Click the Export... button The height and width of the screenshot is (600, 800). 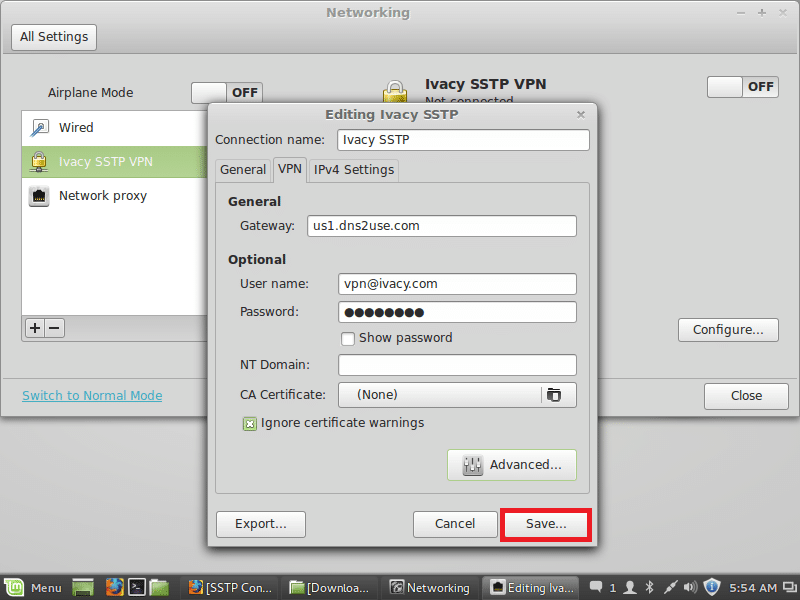coord(261,524)
